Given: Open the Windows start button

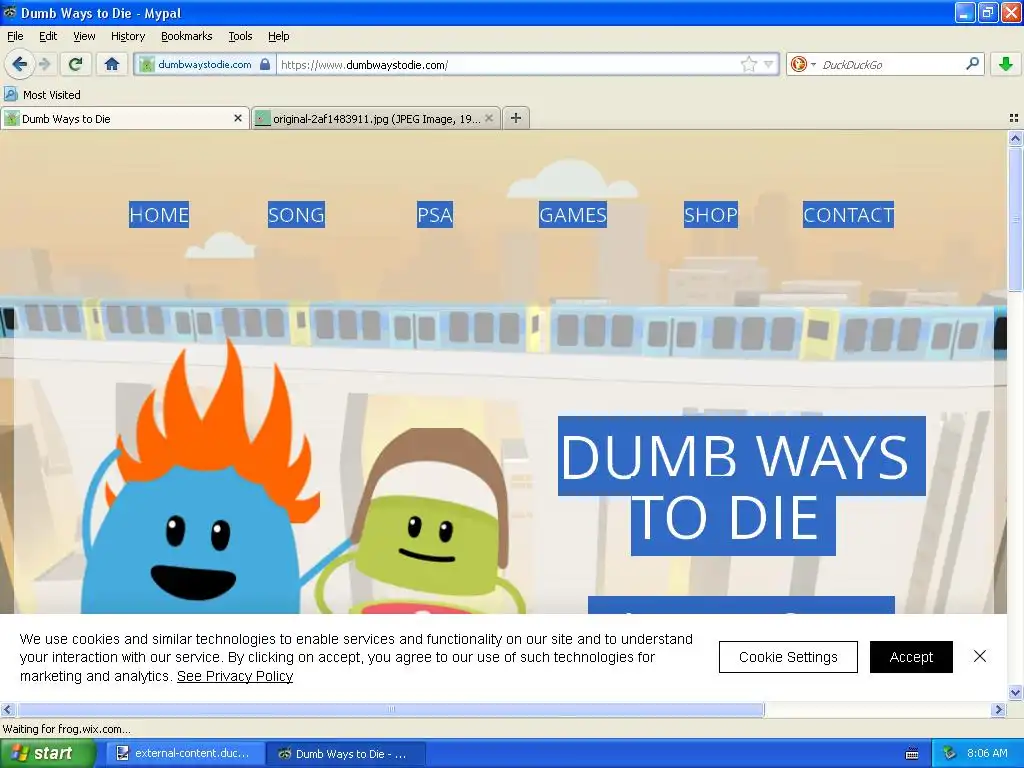Looking at the screenshot, I should click(48, 754).
